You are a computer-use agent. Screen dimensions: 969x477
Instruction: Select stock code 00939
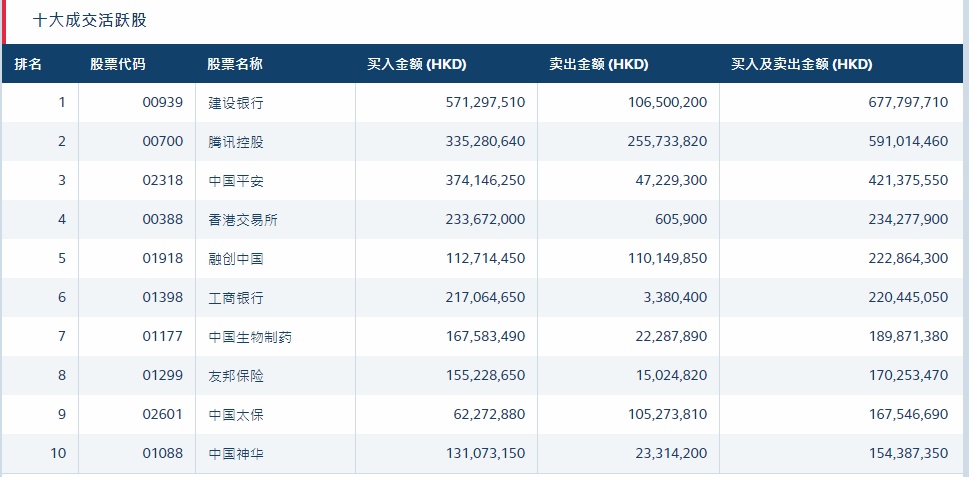[163, 103]
